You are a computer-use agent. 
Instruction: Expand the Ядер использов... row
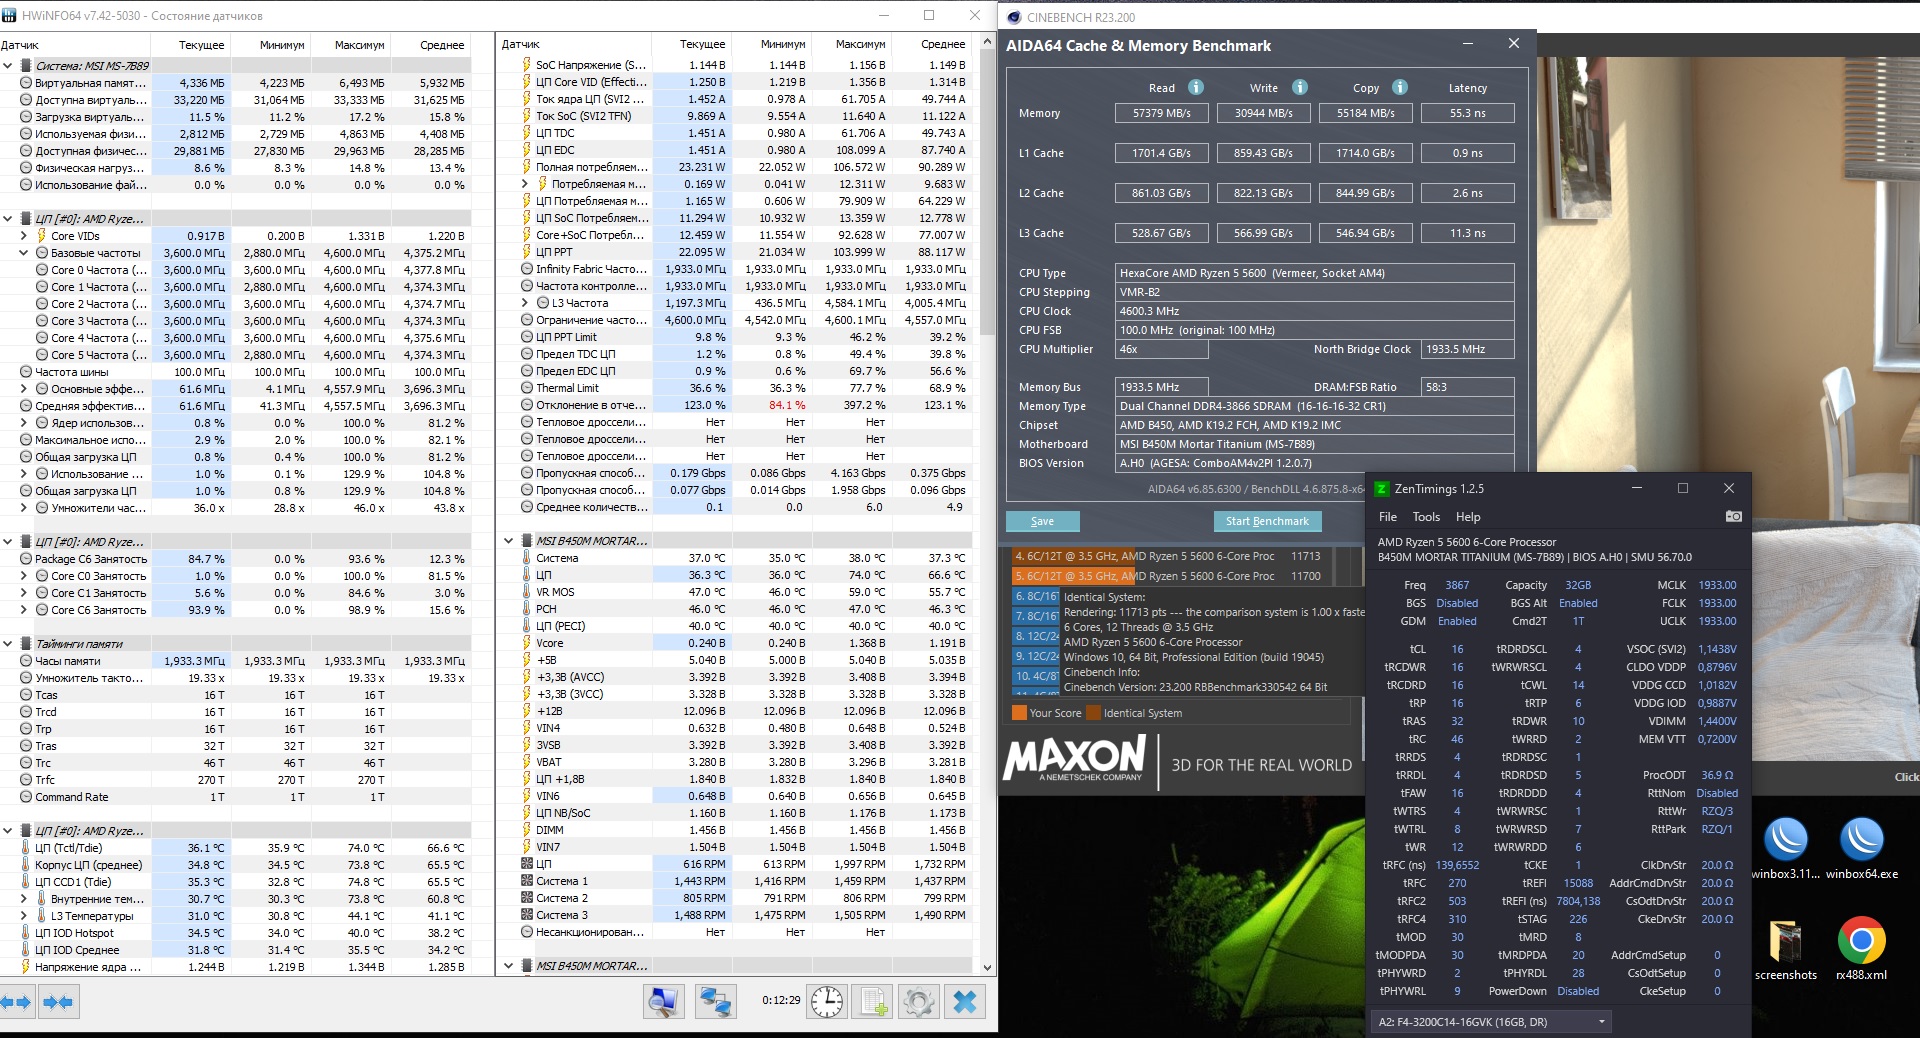(24, 423)
